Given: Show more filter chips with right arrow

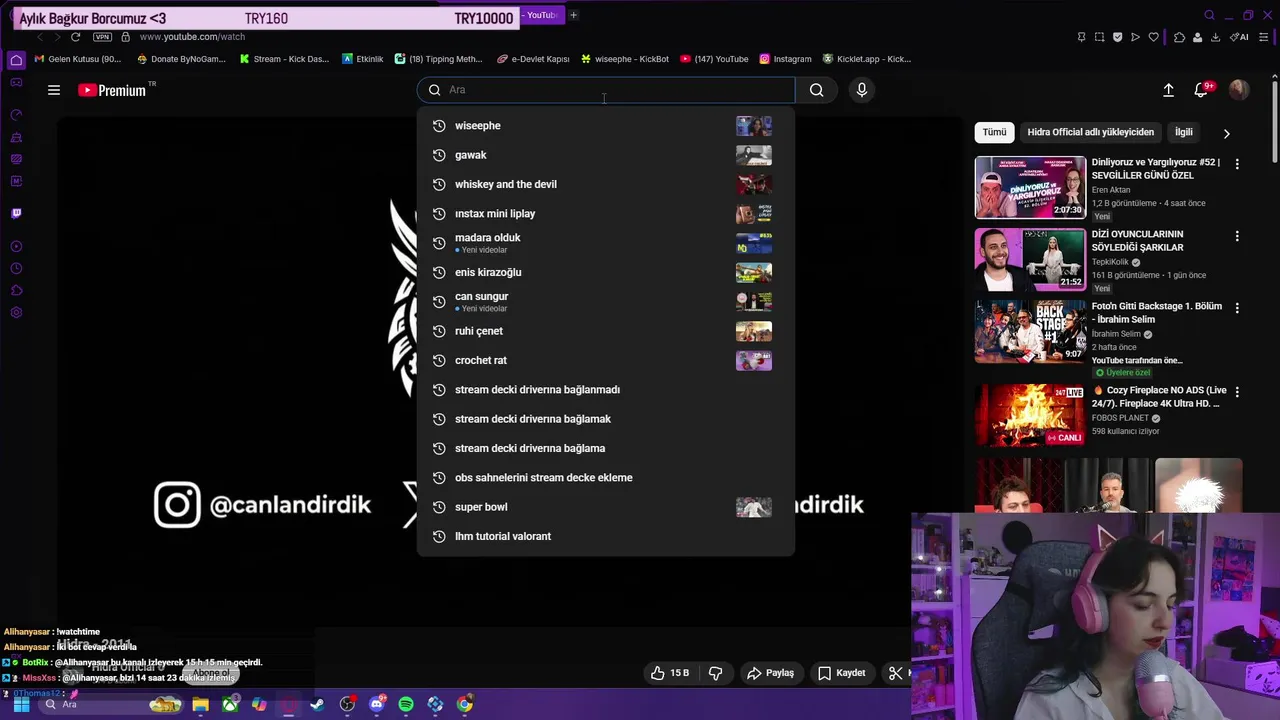Looking at the screenshot, I should 1227,133.
